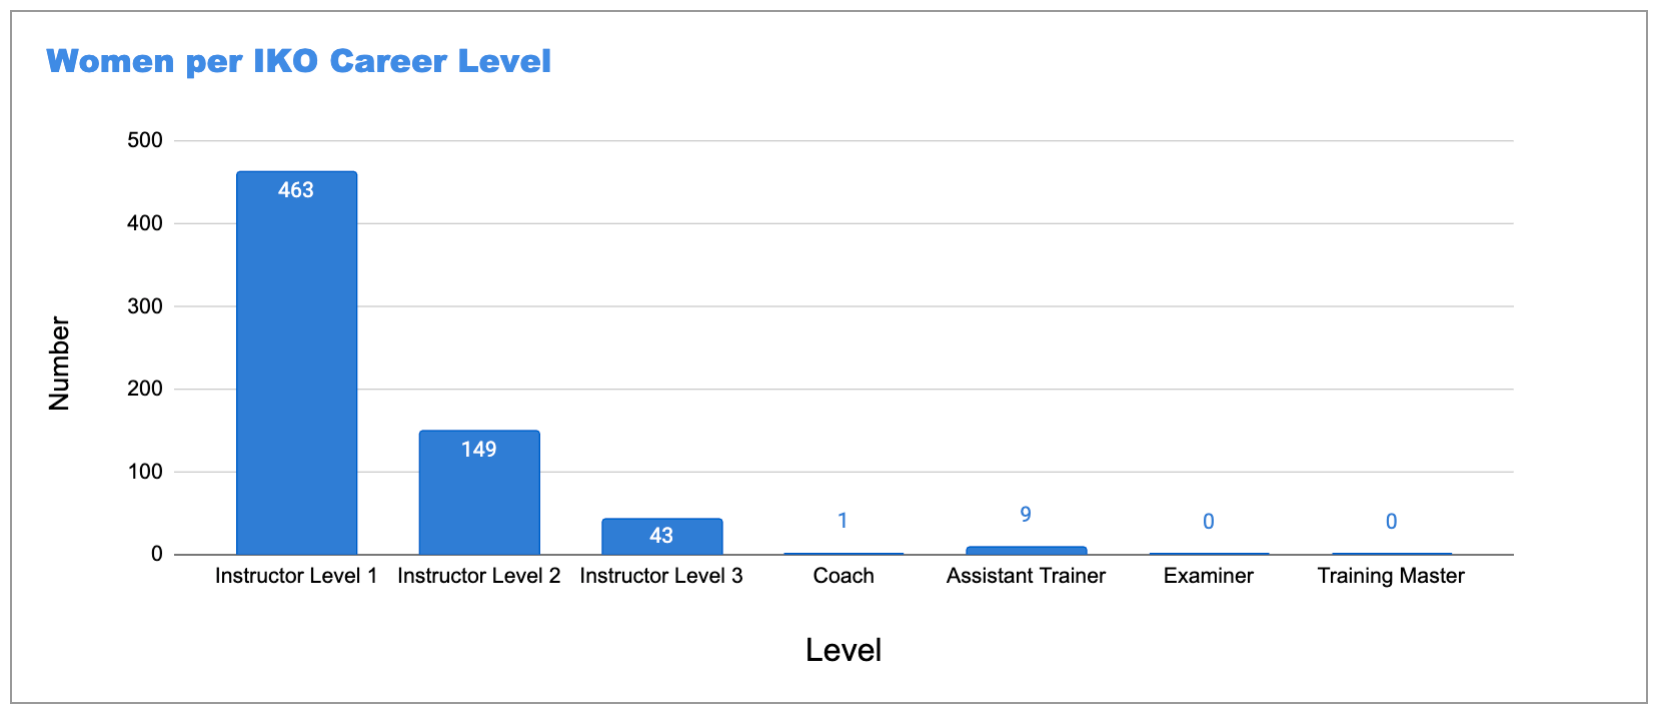
Task: Select the Instructor Level 2 bar
Action: (479, 500)
